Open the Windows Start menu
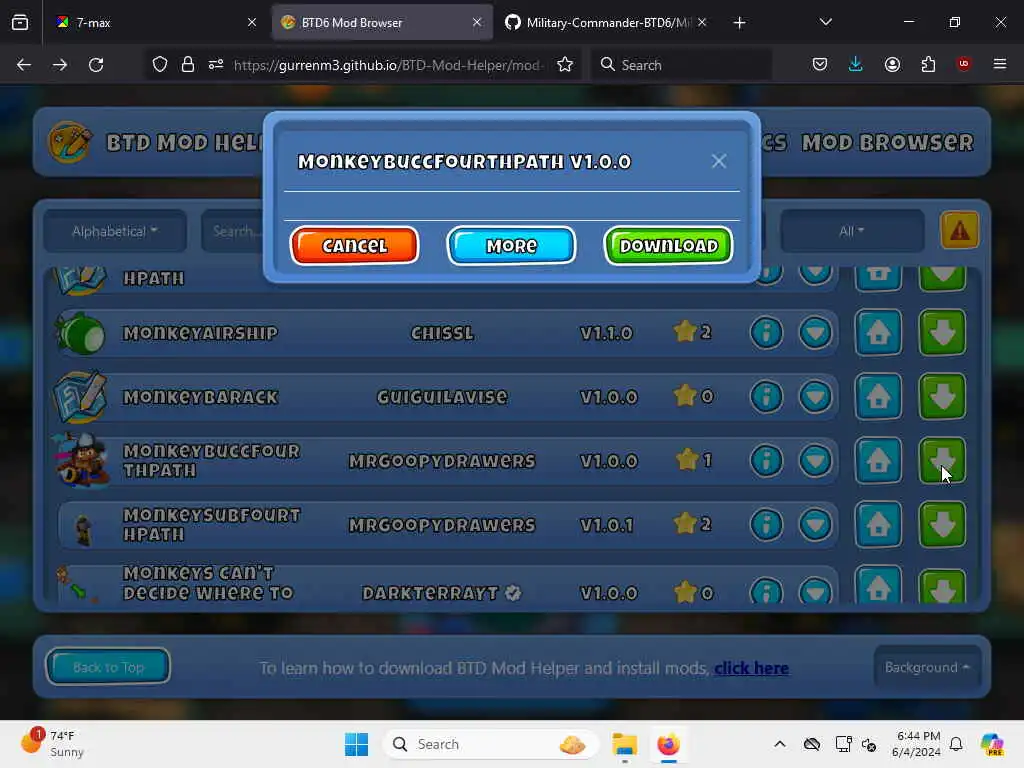The width and height of the screenshot is (1024, 768). point(356,744)
